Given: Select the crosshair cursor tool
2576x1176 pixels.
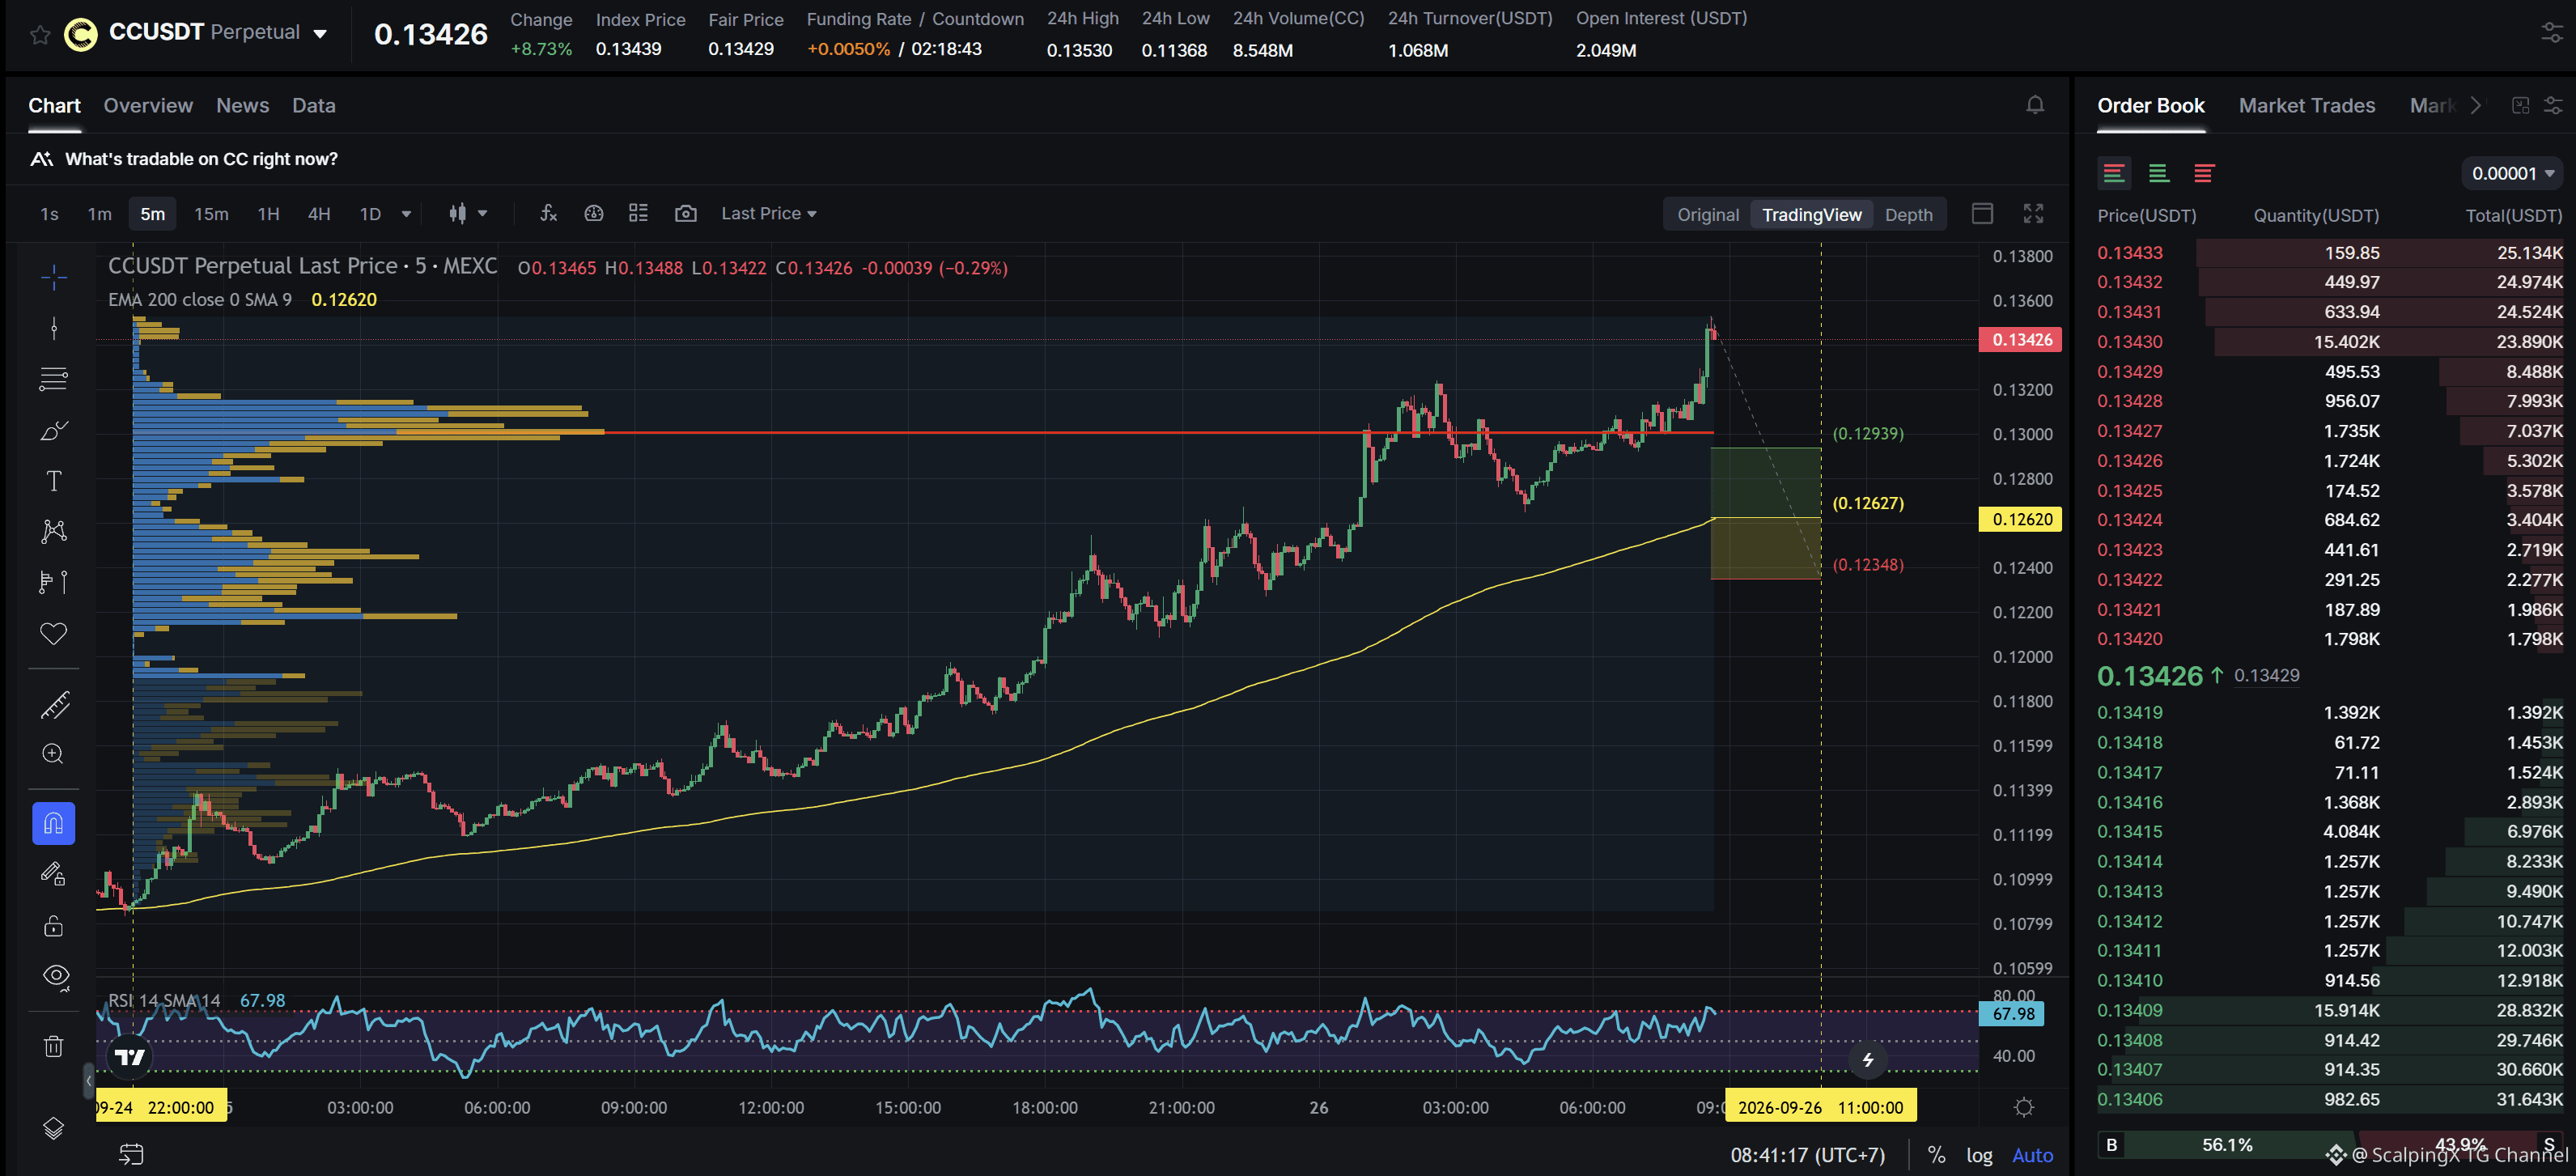Looking at the screenshot, I should pyautogui.click(x=54, y=277).
